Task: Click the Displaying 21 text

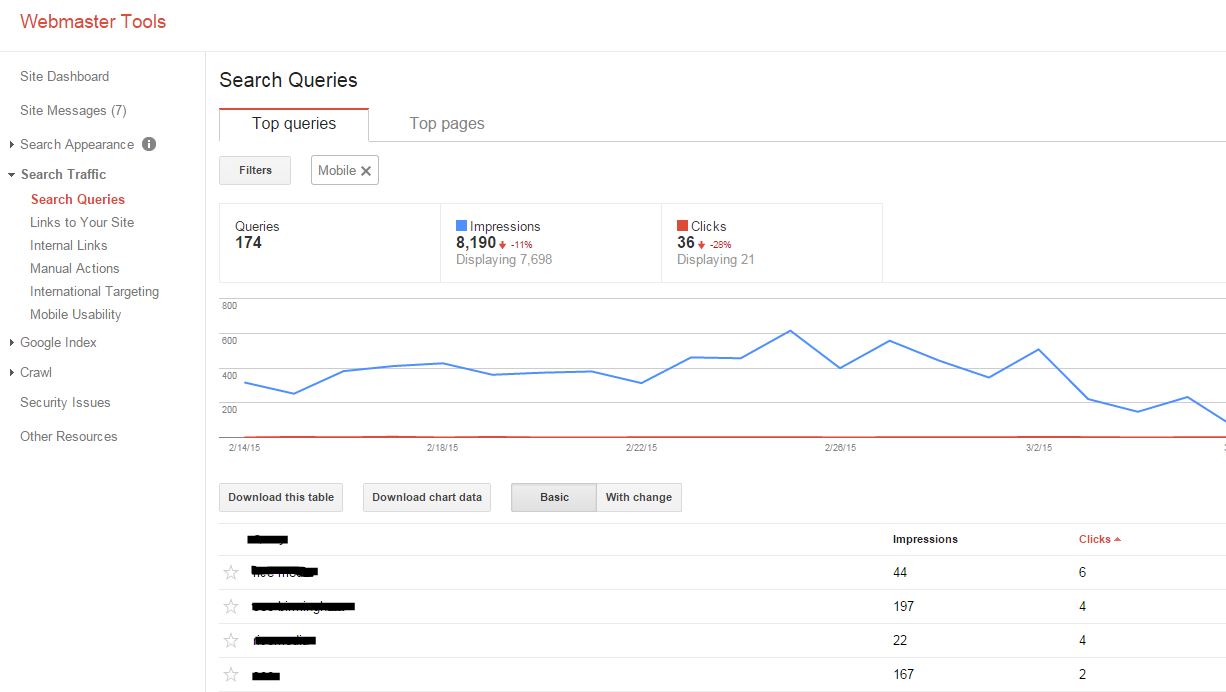Action: click(x=716, y=260)
